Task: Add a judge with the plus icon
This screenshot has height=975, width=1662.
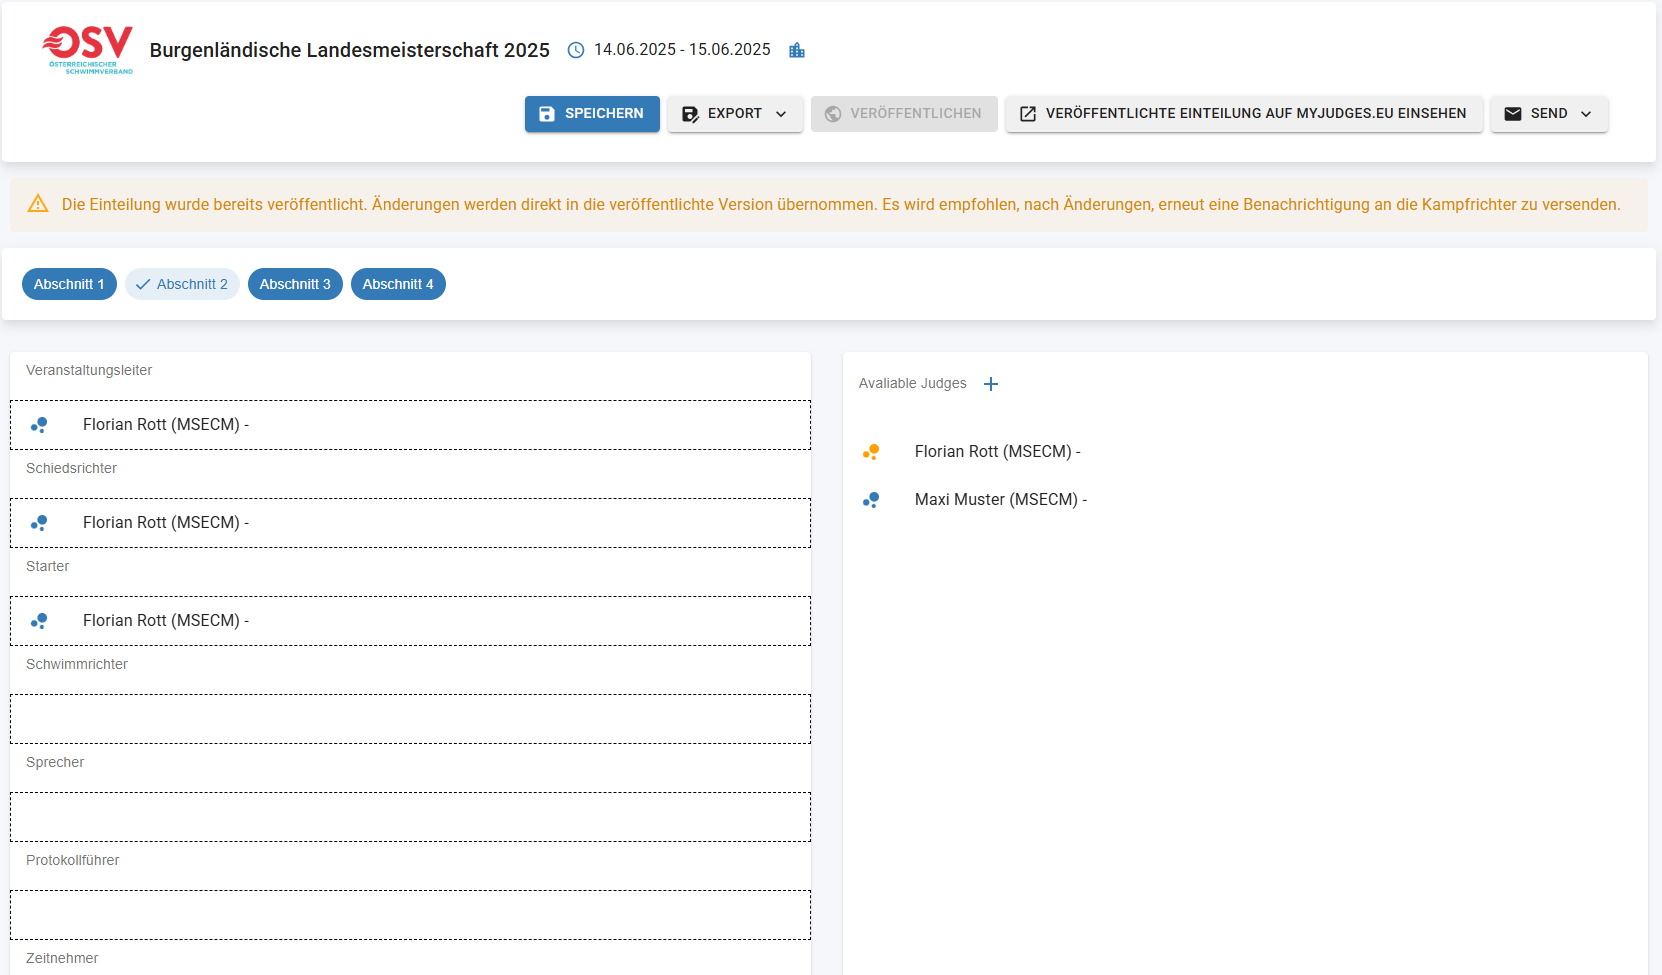Action: click(991, 384)
